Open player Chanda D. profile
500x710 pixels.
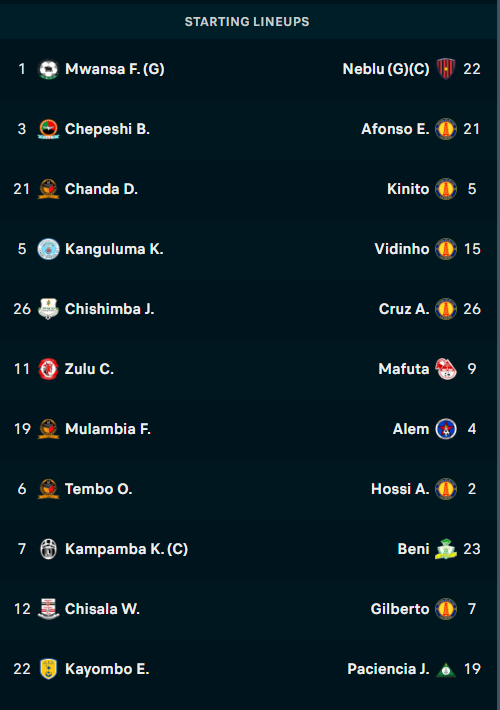tap(101, 189)
